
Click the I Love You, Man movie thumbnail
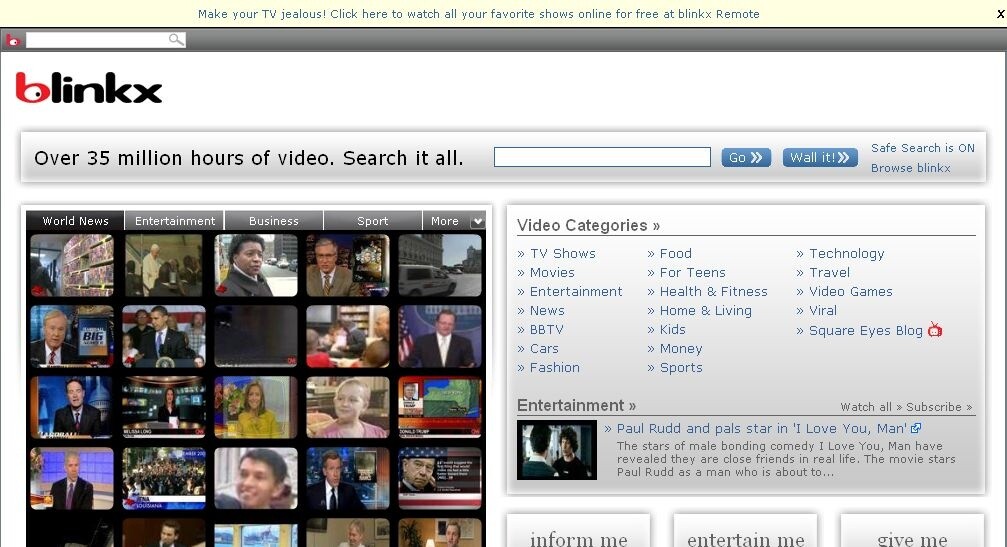[x=557, y=450]
